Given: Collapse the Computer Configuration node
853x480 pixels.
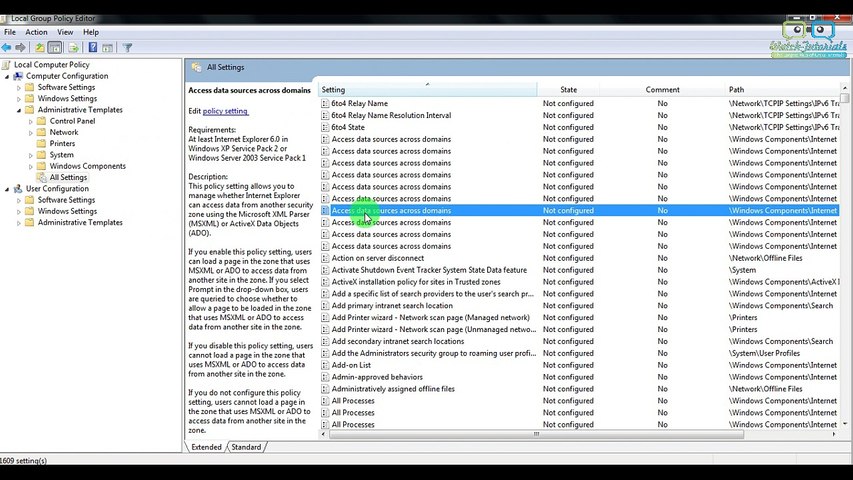Looking at the screenshot, I should pyautogui.click(x=7, y=77).
